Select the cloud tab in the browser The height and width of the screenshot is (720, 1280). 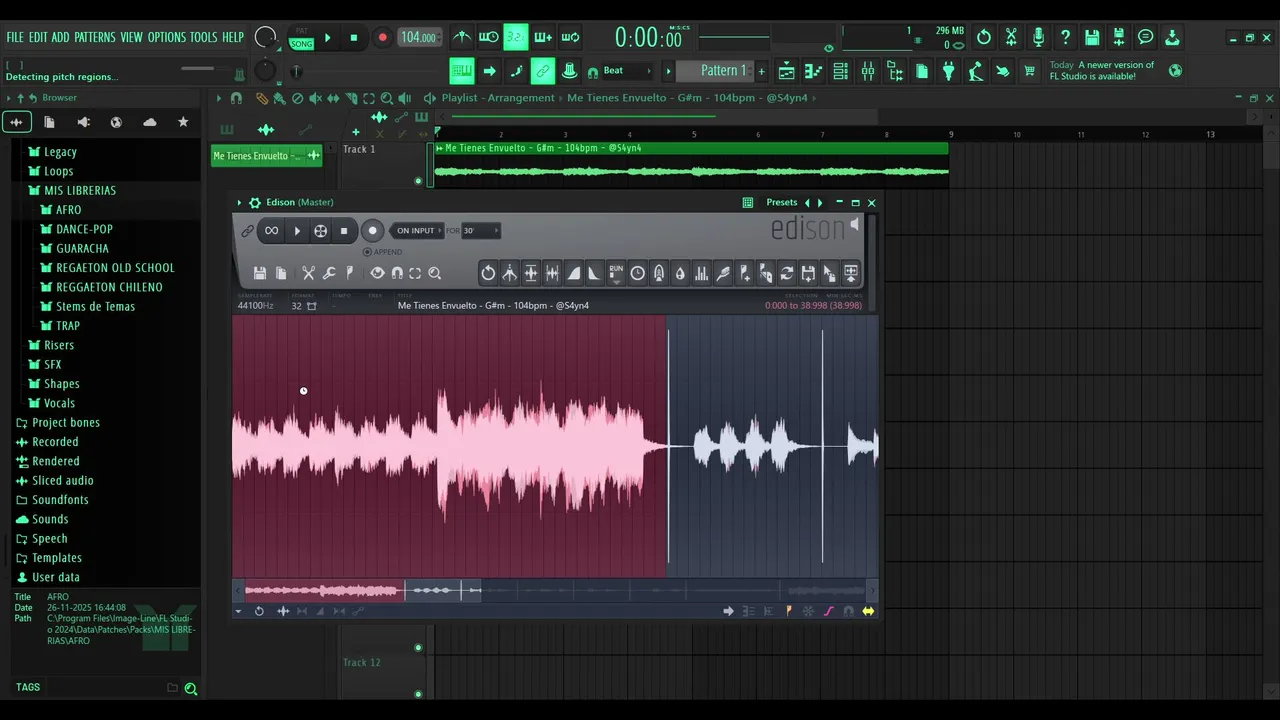(x=150, y=122)
